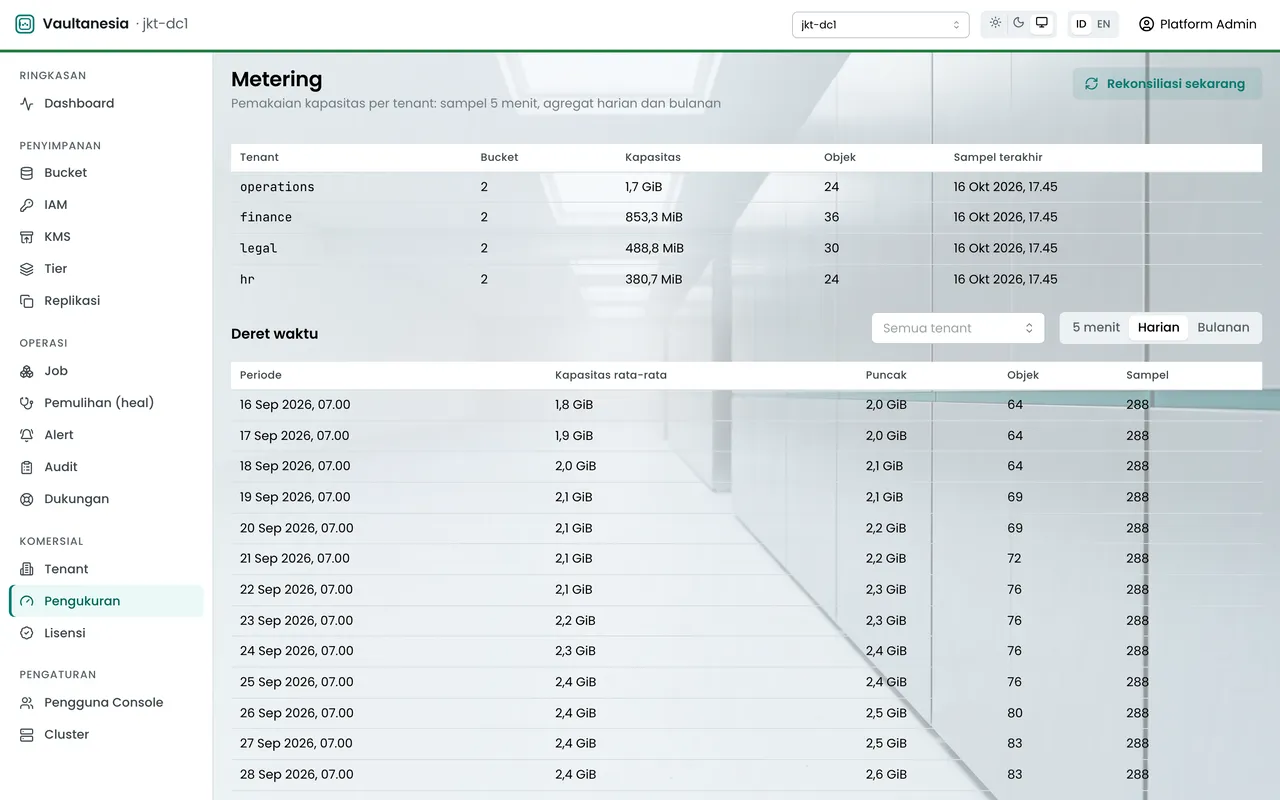Click the Tier layers icon

click(x=27, y=269)
